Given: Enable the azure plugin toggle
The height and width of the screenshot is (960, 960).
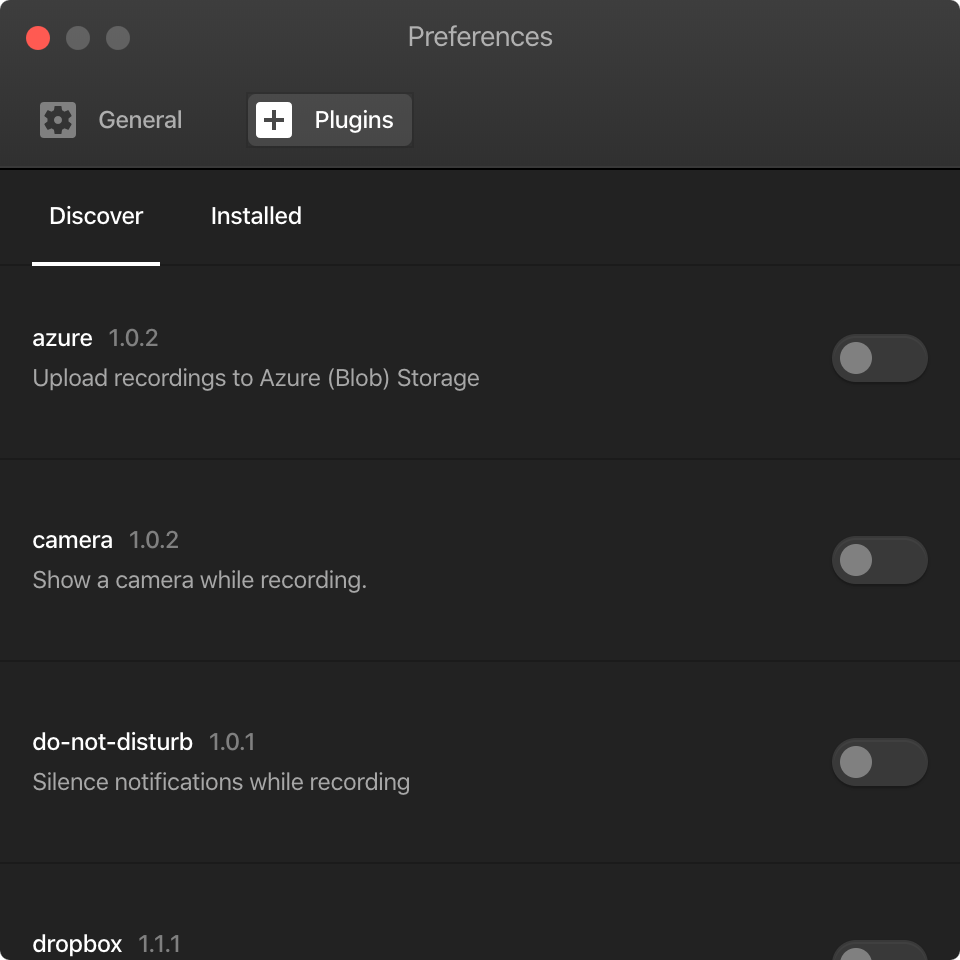Looking at the screenshot, I should coord(879,358).
